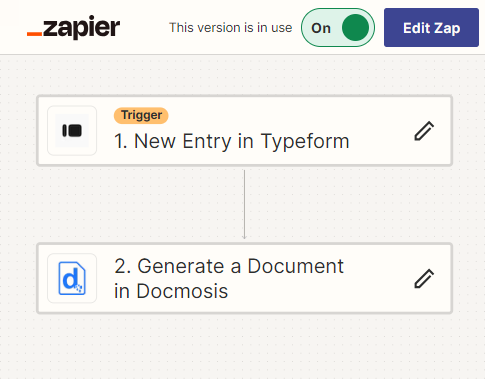Click dotted canvas area above the Trigger card

[x=244, y=75]
